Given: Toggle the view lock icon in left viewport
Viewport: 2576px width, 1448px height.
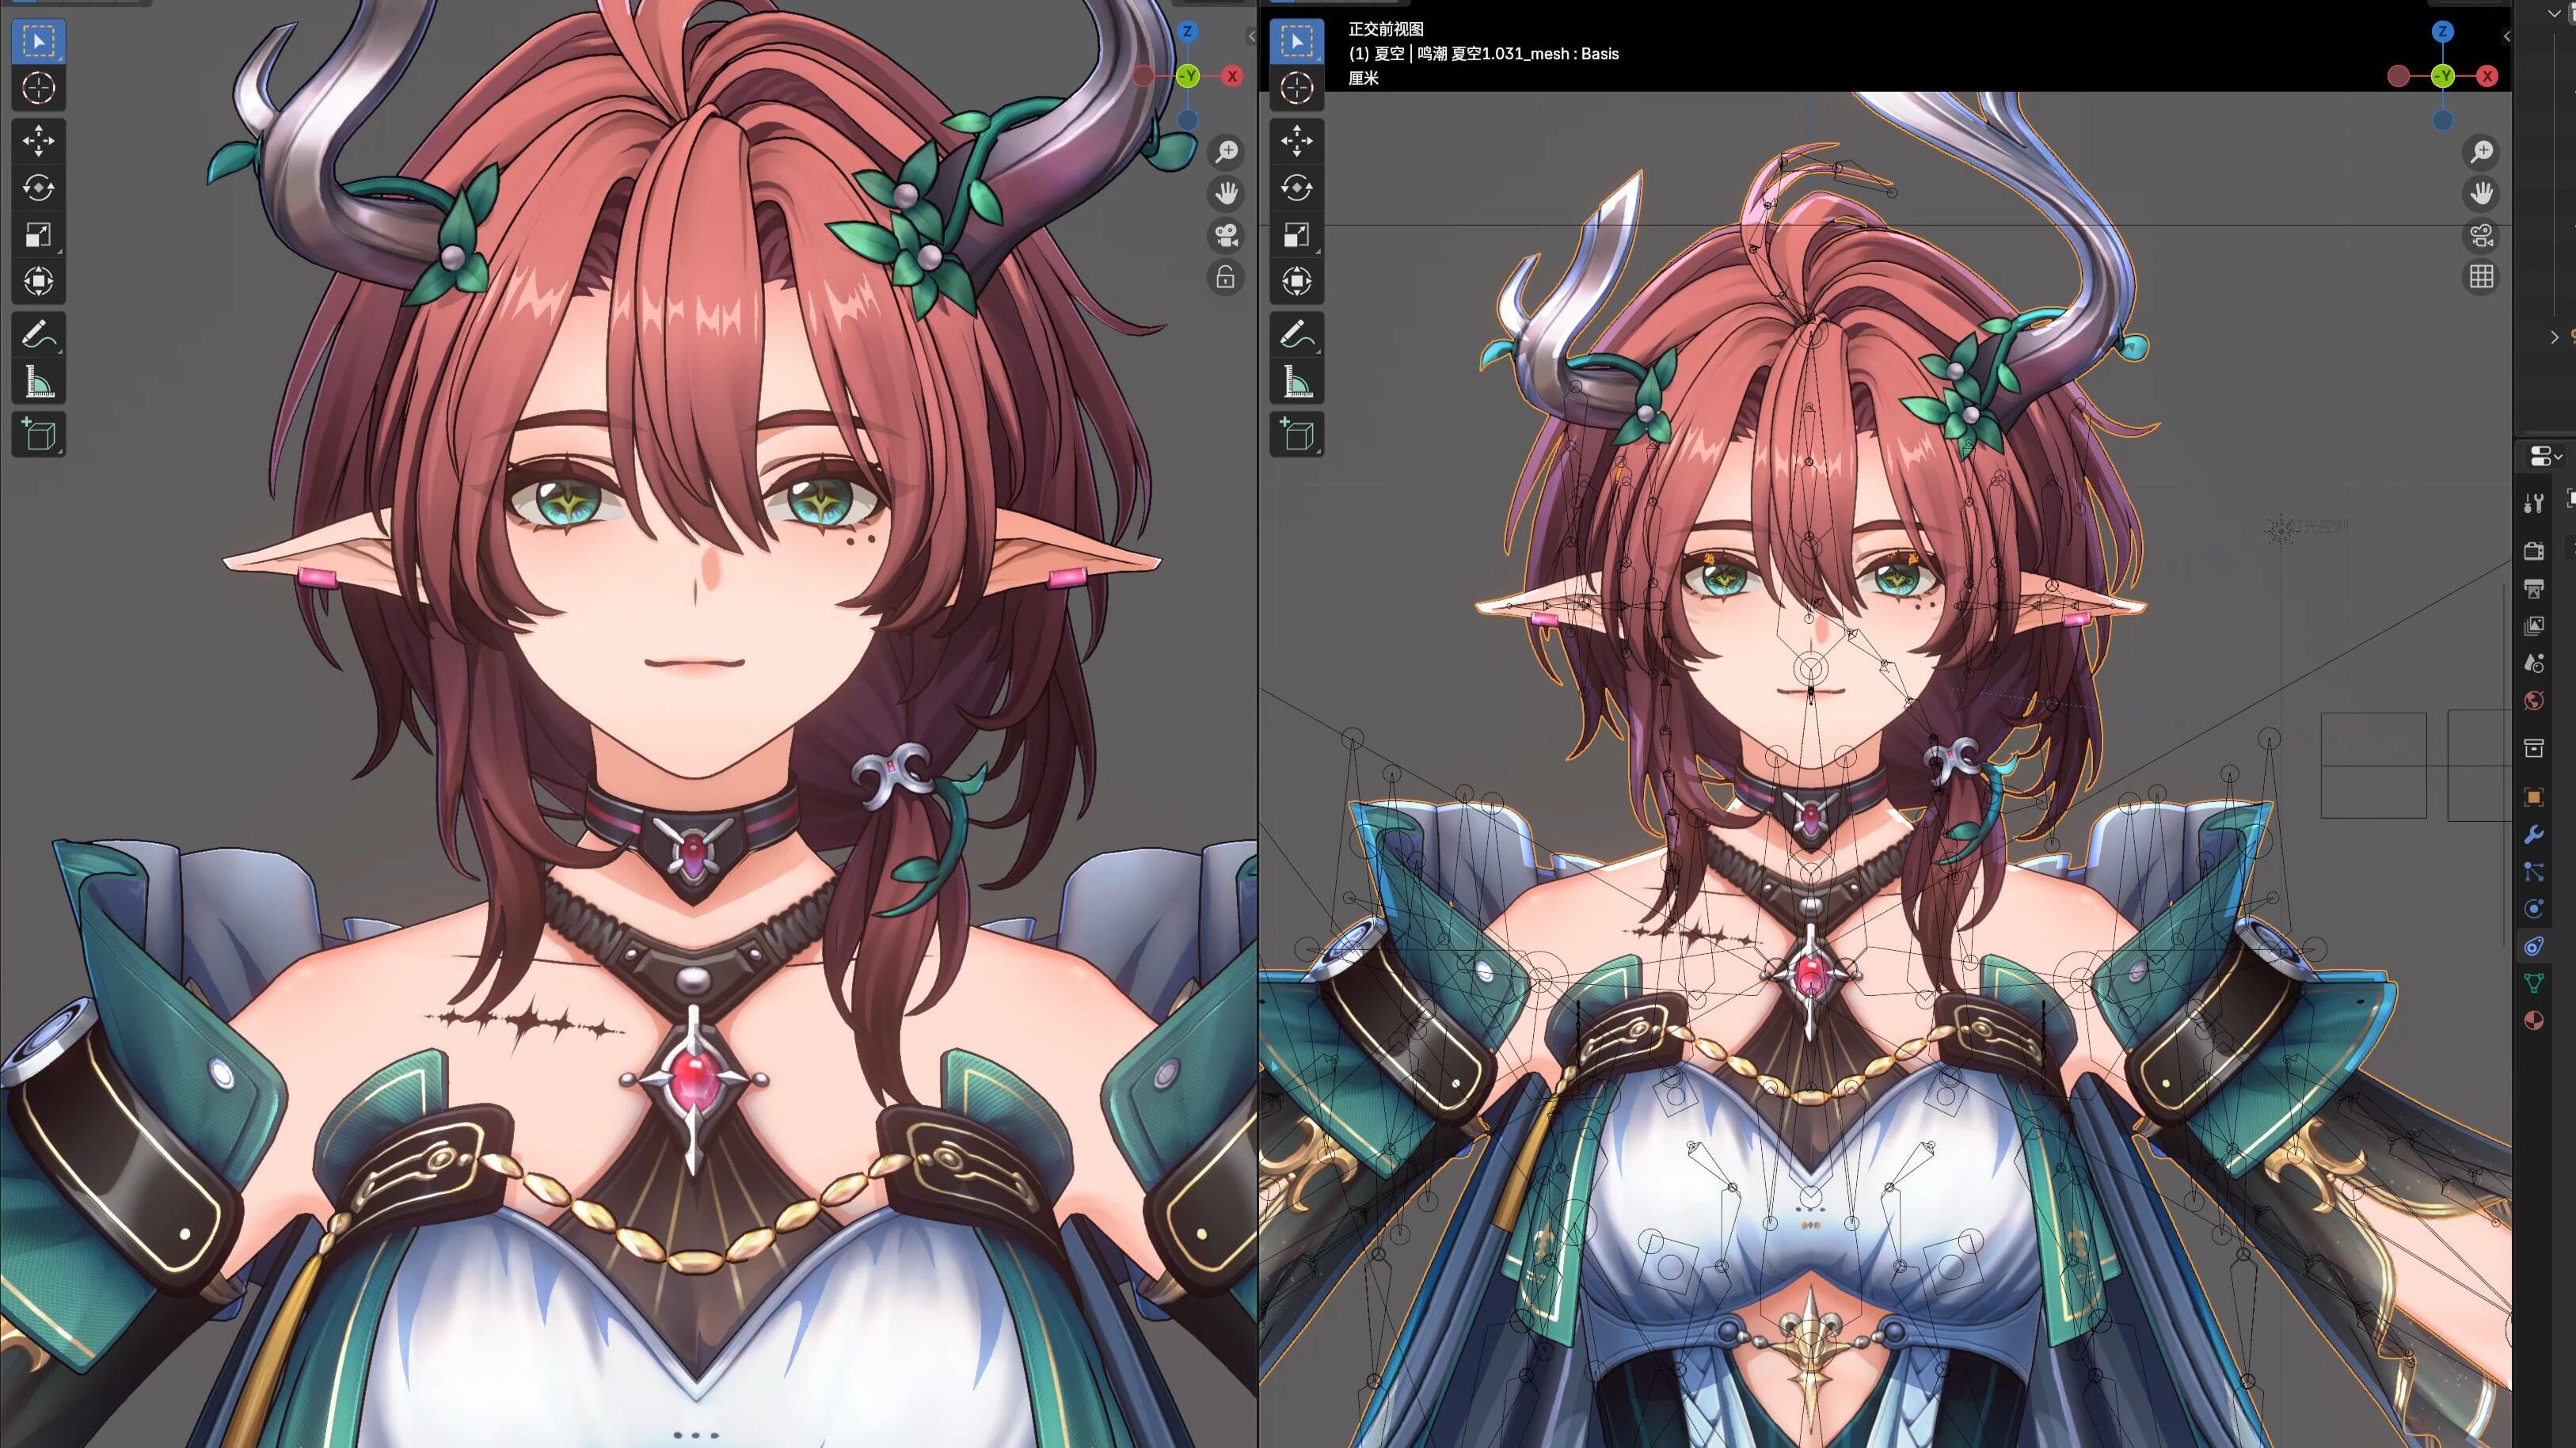Looking at the screenshot, I should tap(1226, 277).
